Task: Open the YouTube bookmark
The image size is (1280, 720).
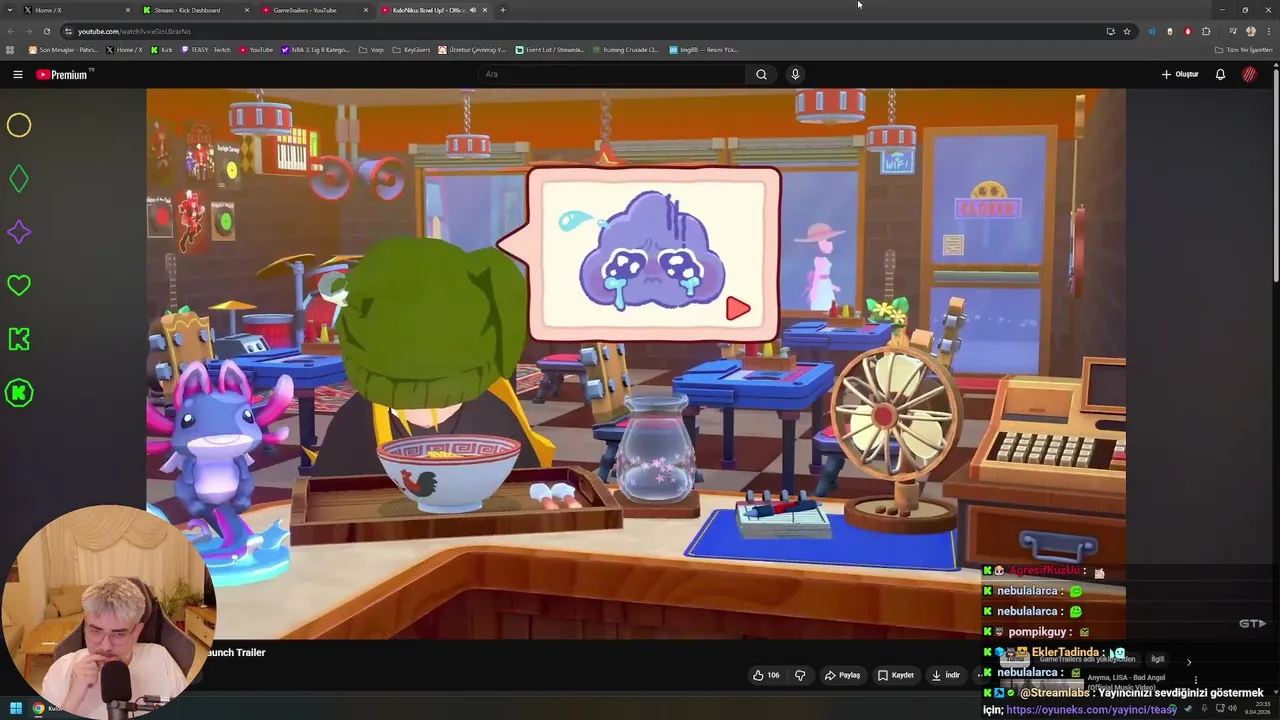Action: pyautogui.click(x=256, y=49)
